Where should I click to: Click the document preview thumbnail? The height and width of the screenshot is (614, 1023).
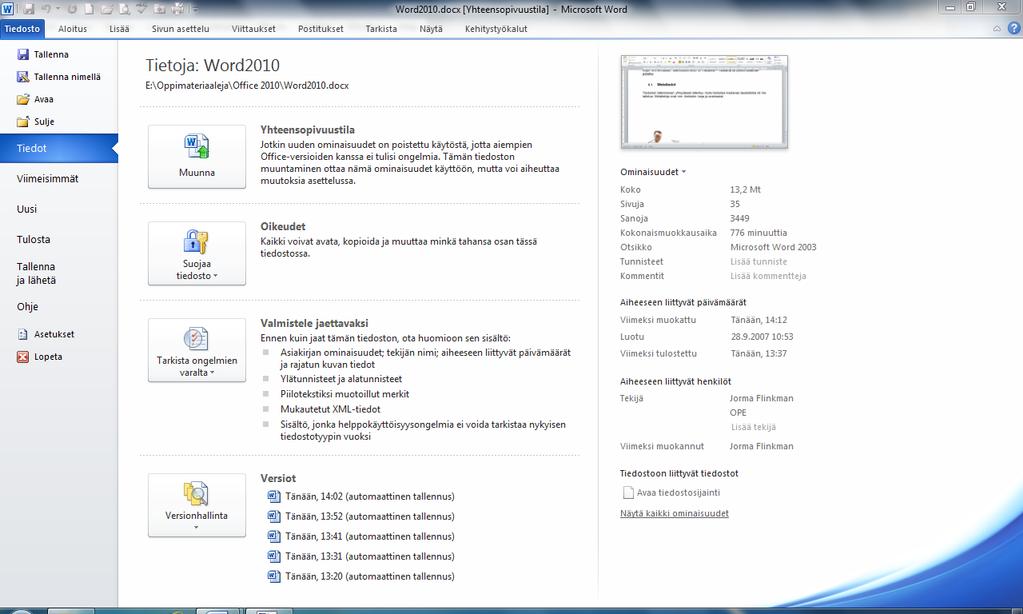click(x=704, y=102)
